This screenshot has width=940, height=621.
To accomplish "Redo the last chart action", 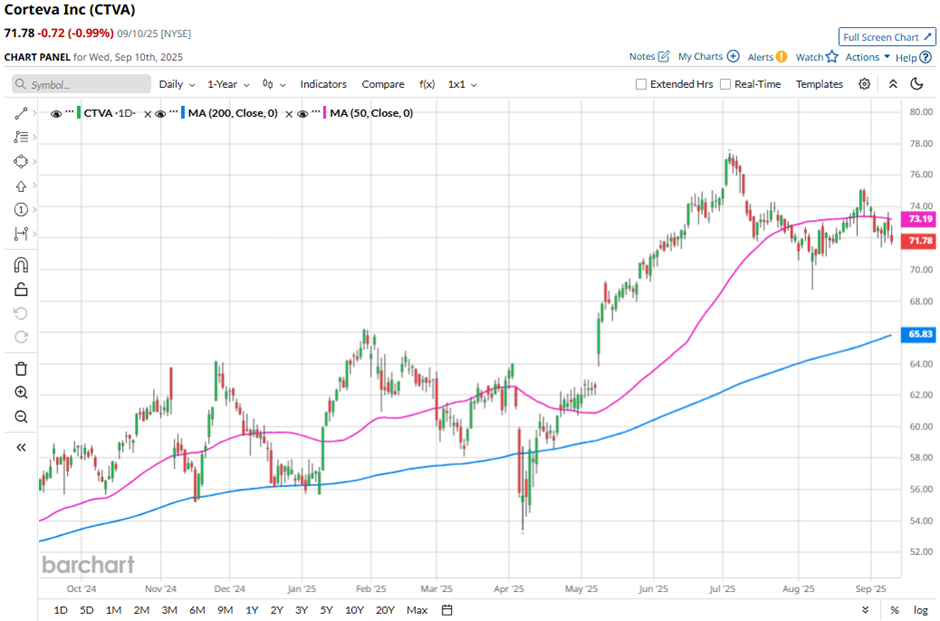I will [20, 337].
